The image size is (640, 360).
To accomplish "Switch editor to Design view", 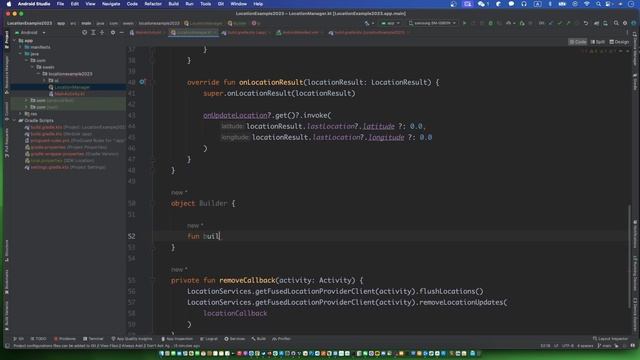I will pos(619,42).
